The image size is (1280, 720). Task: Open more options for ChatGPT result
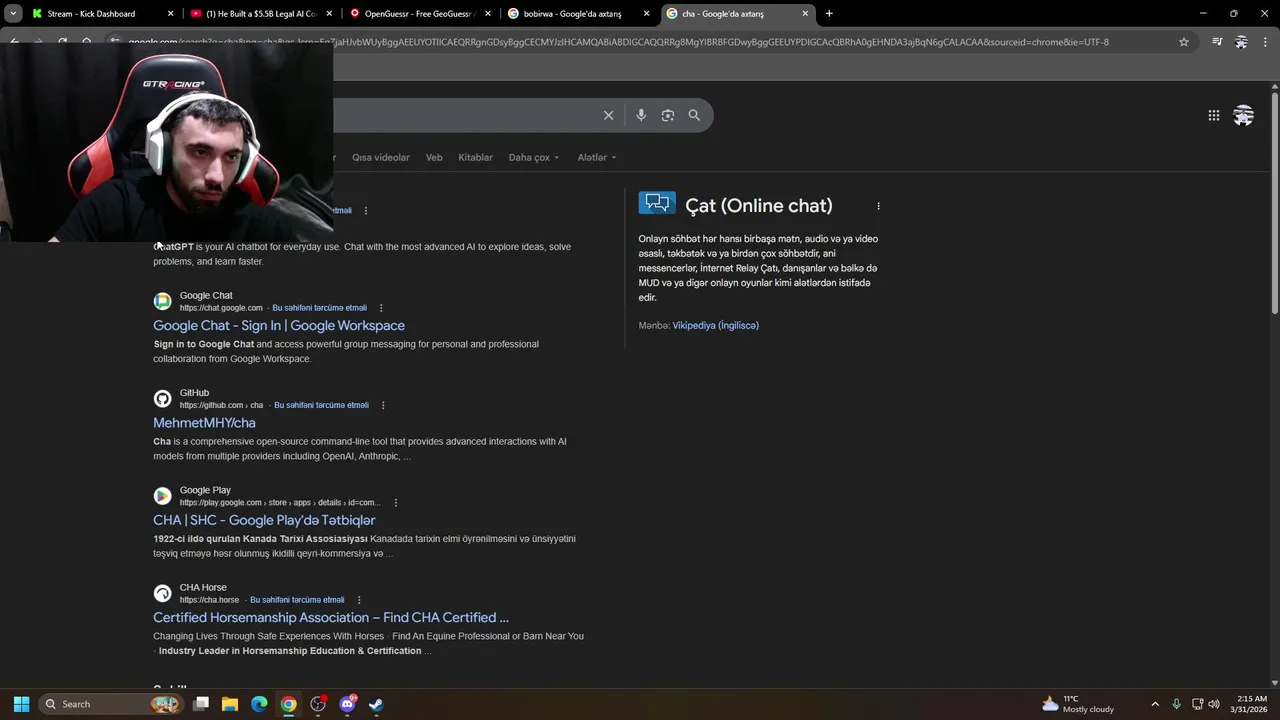click(x=366, y=211)
